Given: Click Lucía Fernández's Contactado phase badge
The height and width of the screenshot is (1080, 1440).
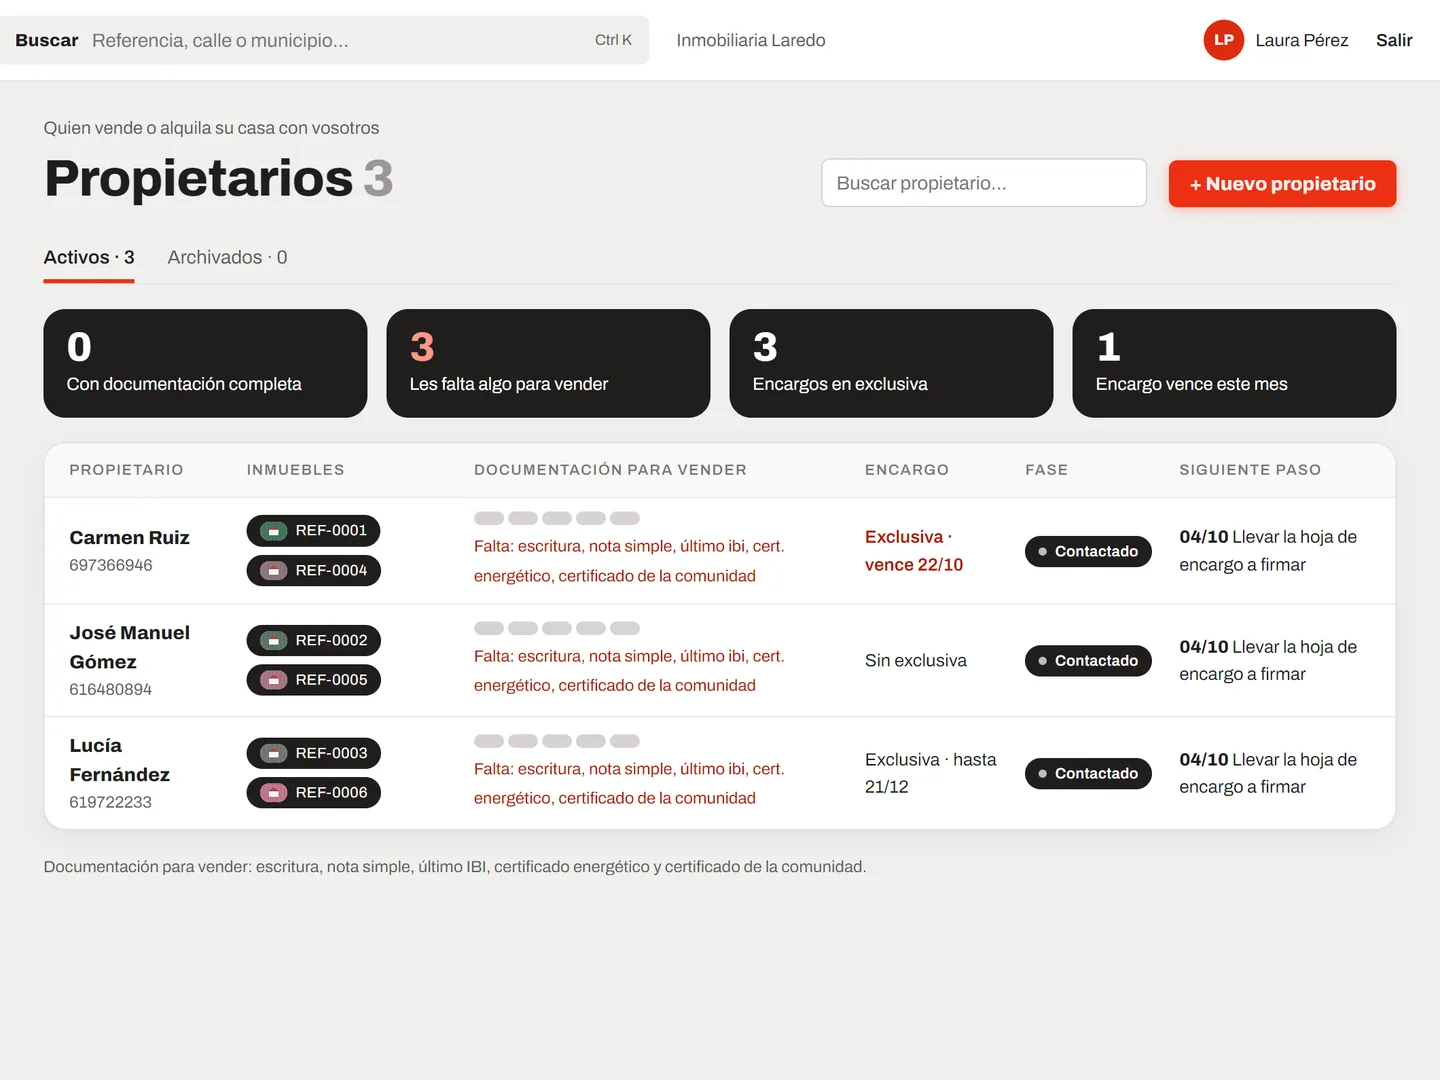Looking at the screenshot, I should [x=1088, y=773].
